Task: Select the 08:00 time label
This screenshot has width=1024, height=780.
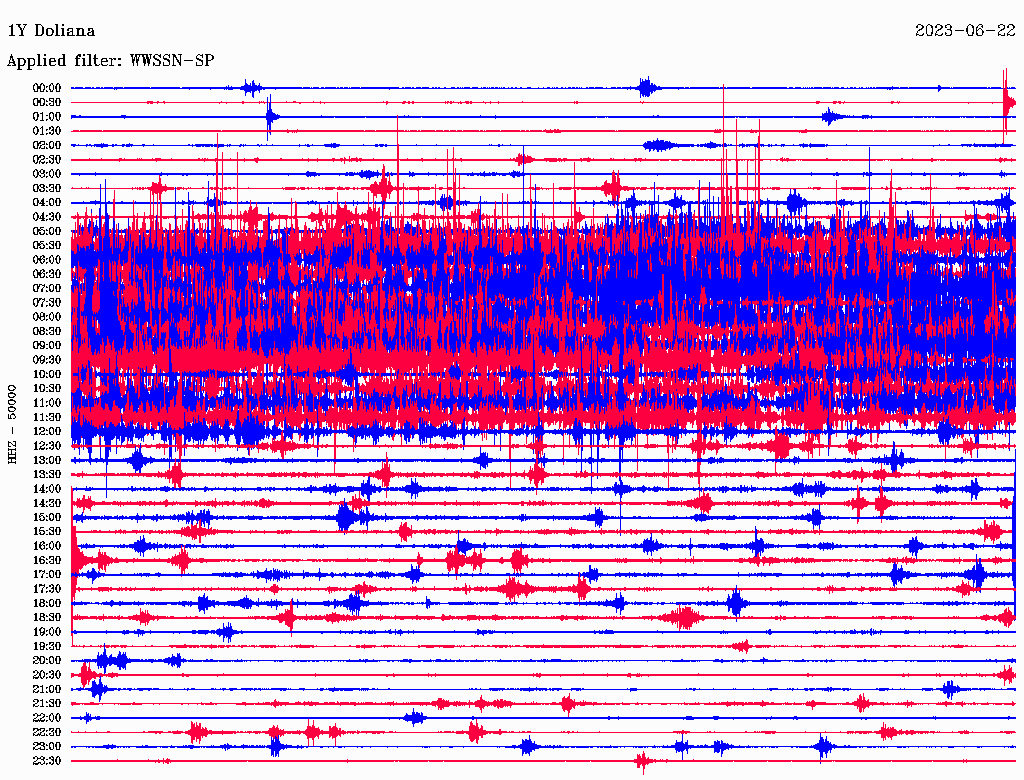Action: click(47, 317)
